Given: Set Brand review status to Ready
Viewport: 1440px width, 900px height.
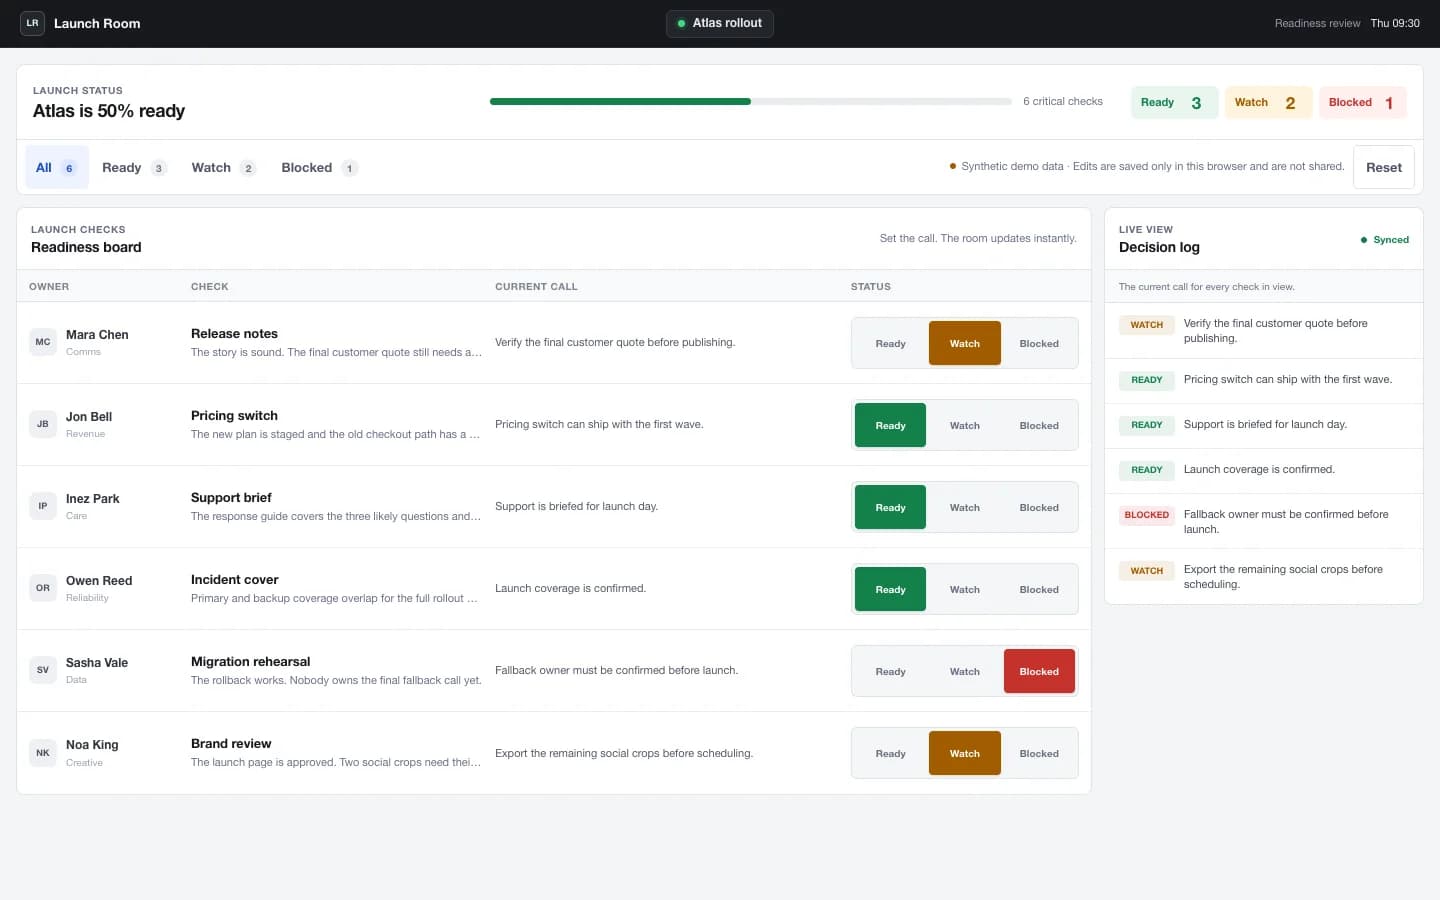Looking at the screenshot, I should [x=890, y=753].
